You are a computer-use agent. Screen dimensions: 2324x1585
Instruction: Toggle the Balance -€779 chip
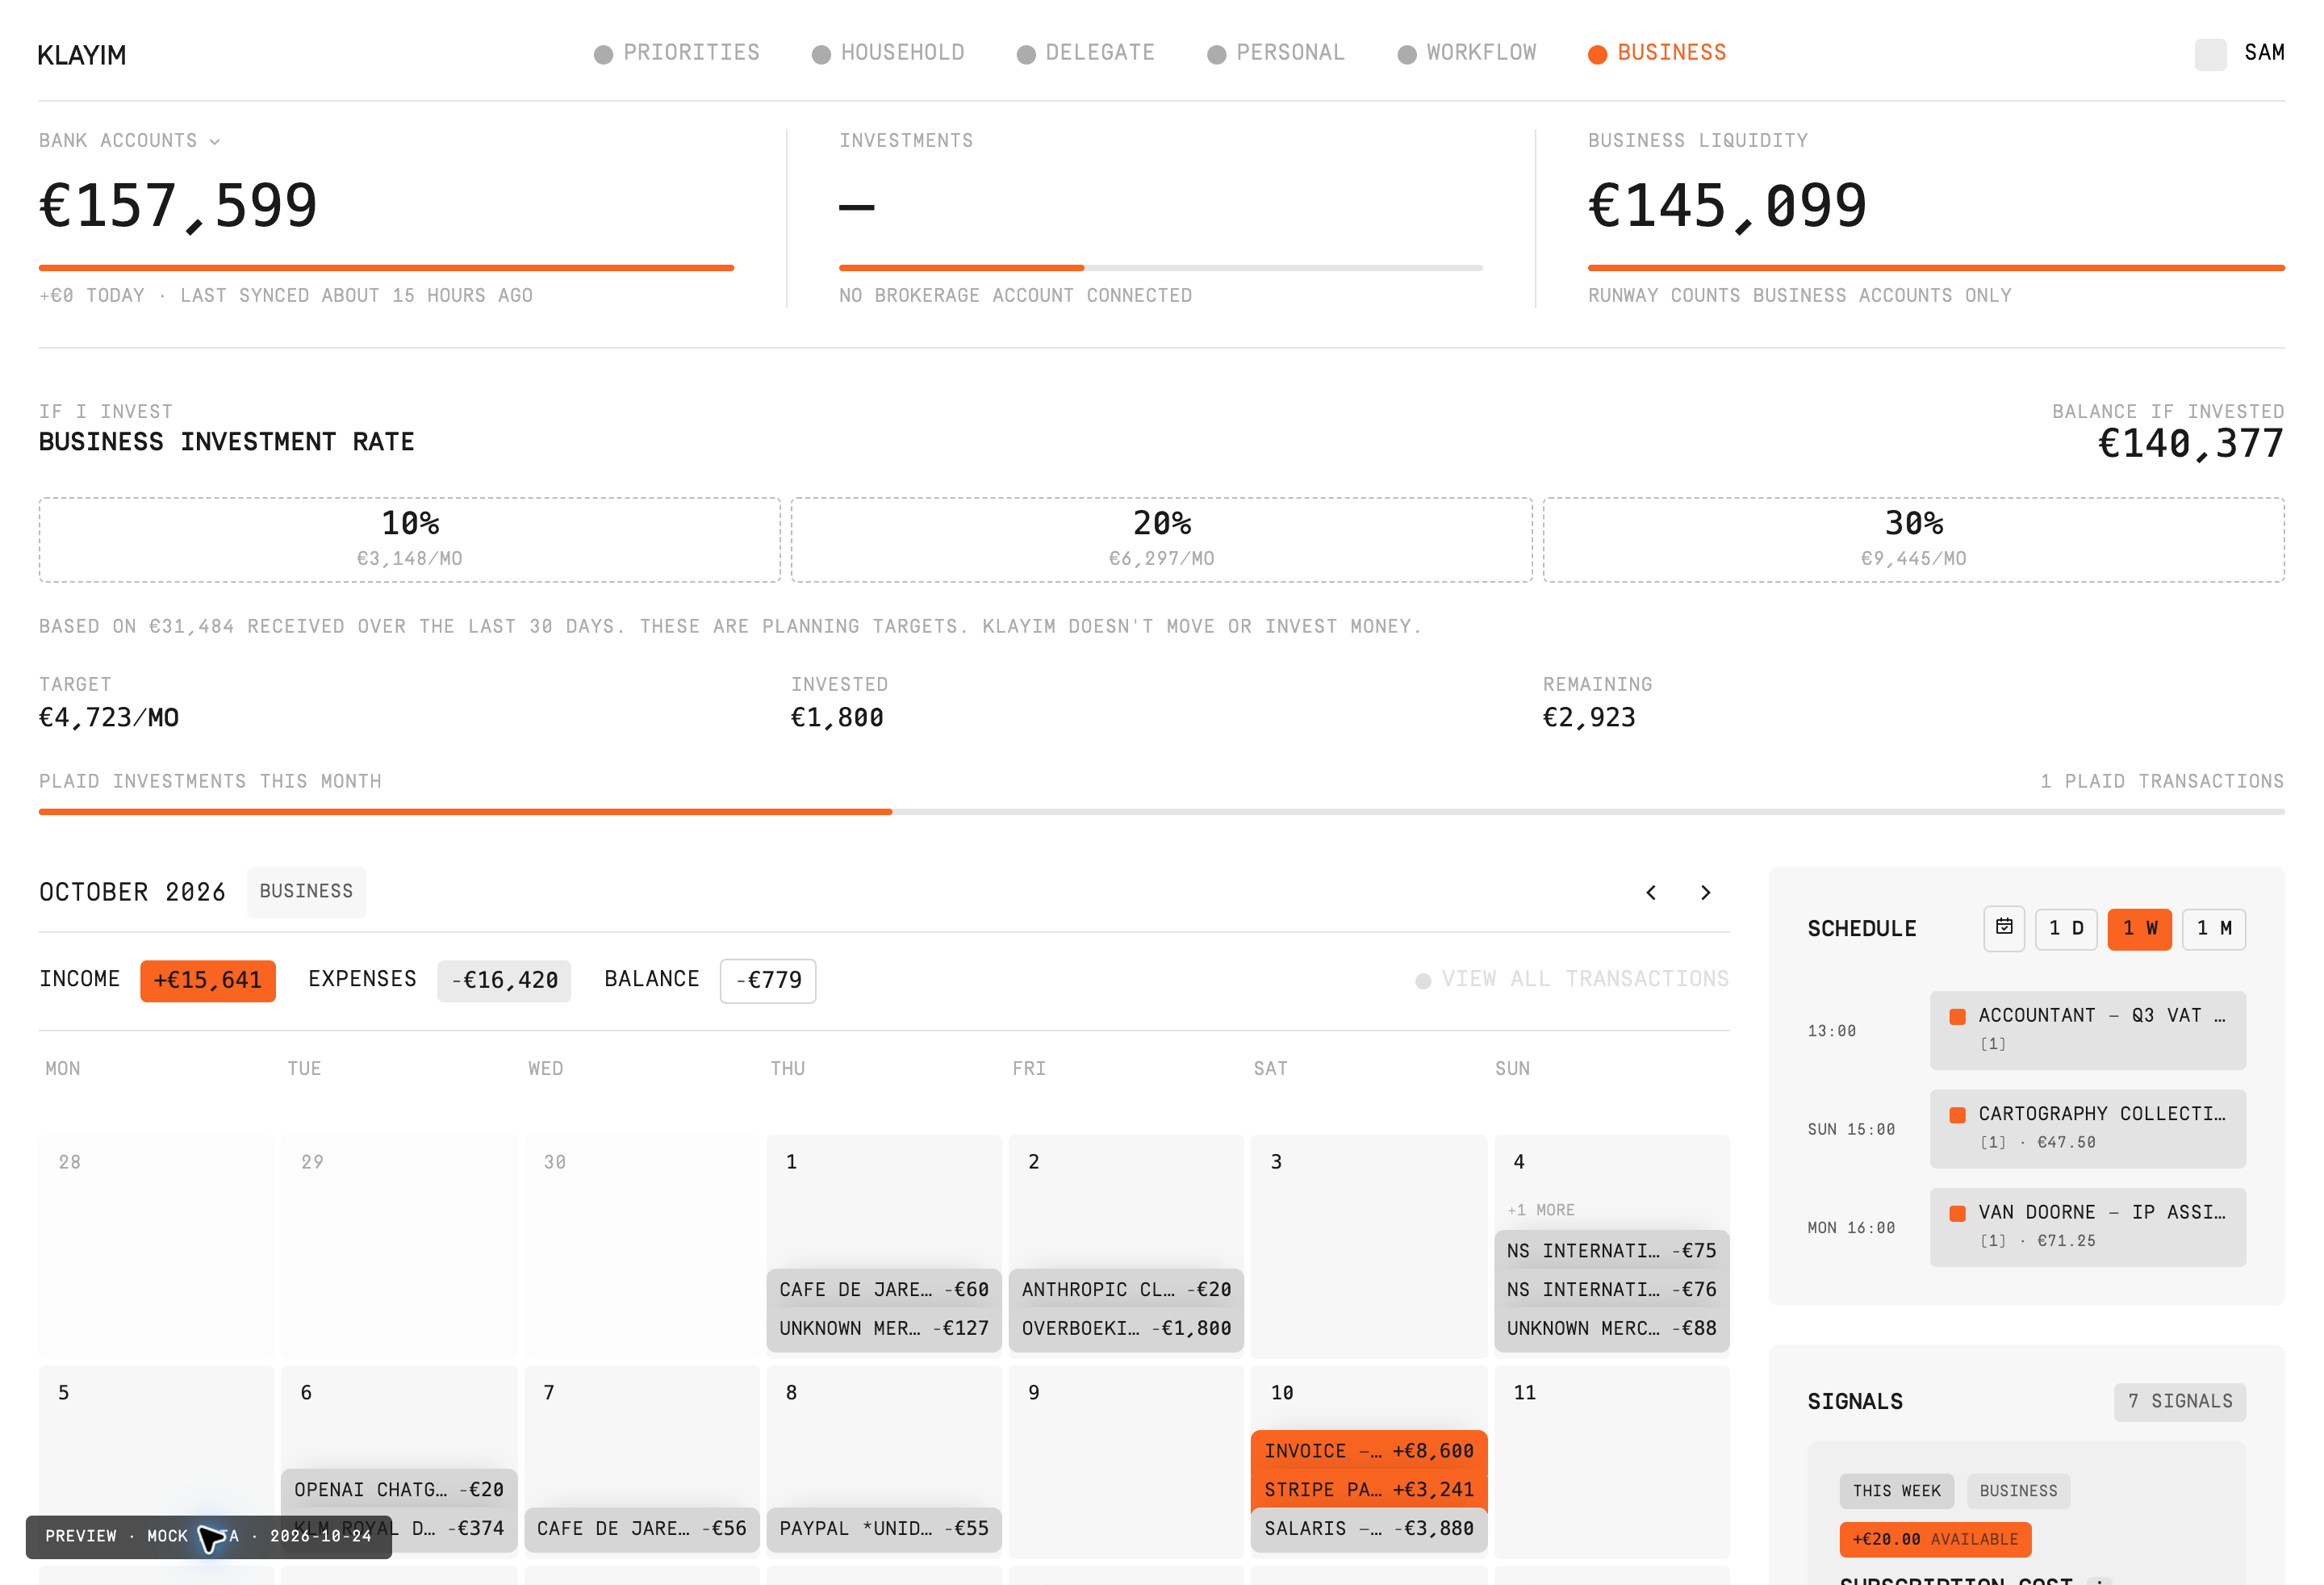coord(768,980)
